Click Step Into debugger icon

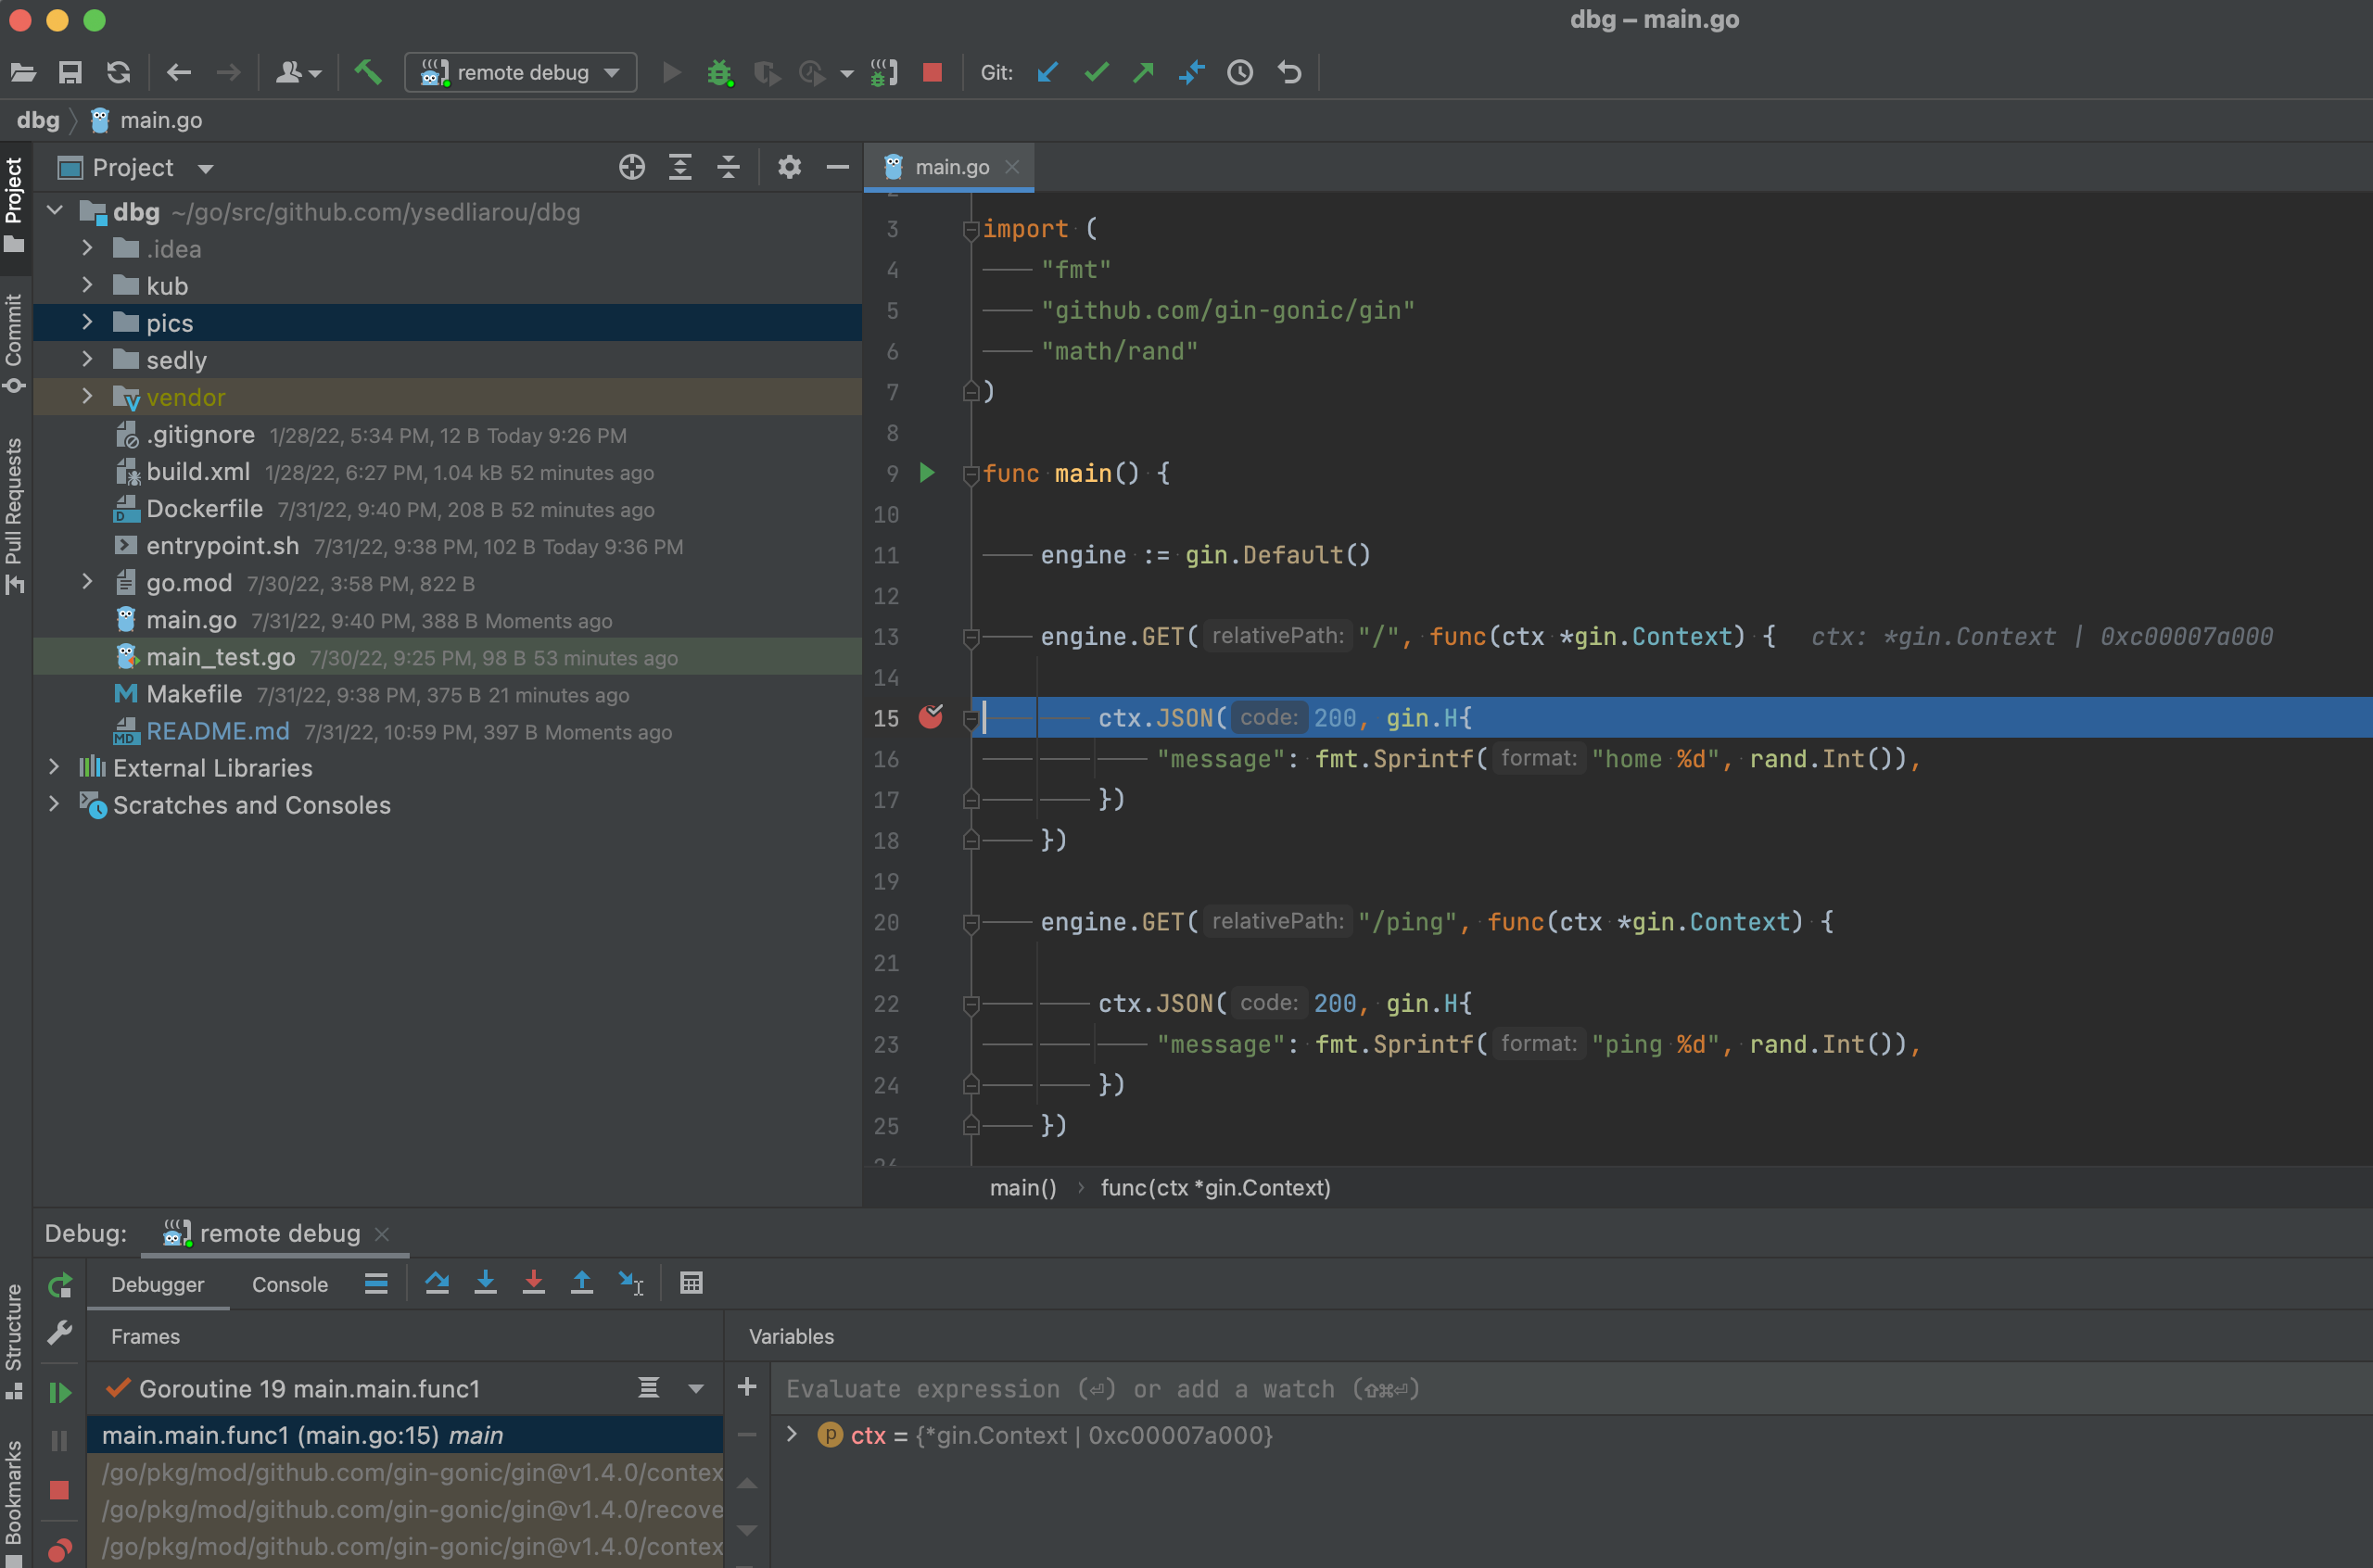[x=485, y=1283]
